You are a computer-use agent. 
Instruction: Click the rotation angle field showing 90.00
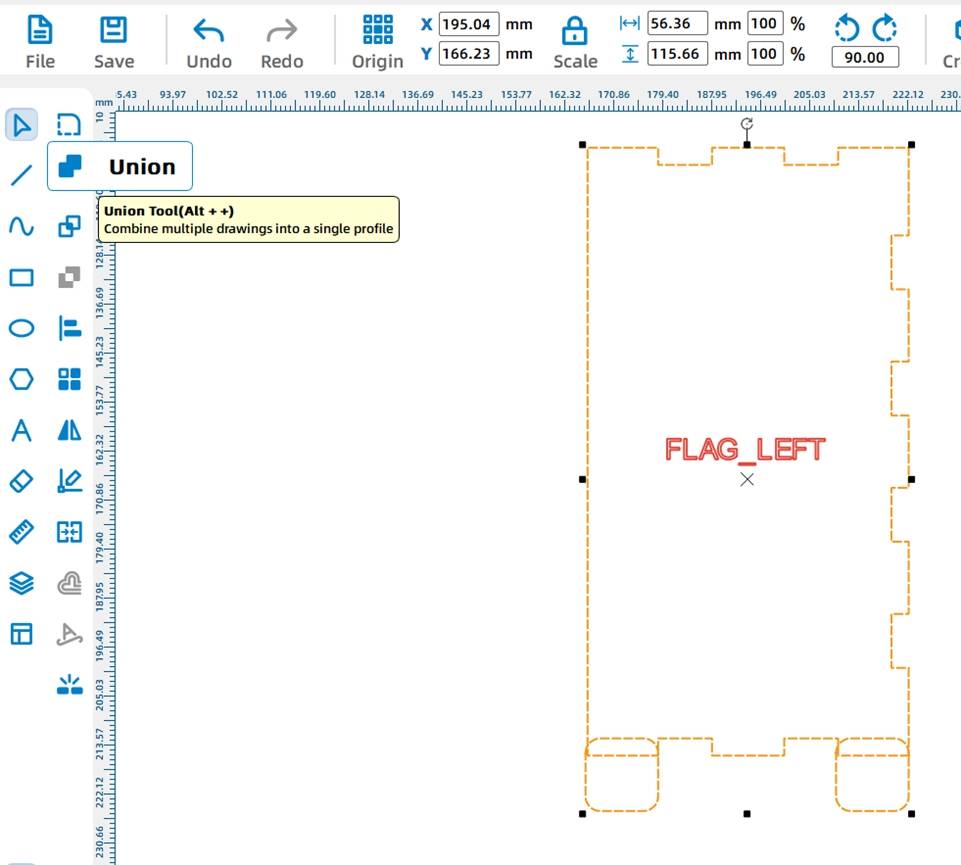865,58
